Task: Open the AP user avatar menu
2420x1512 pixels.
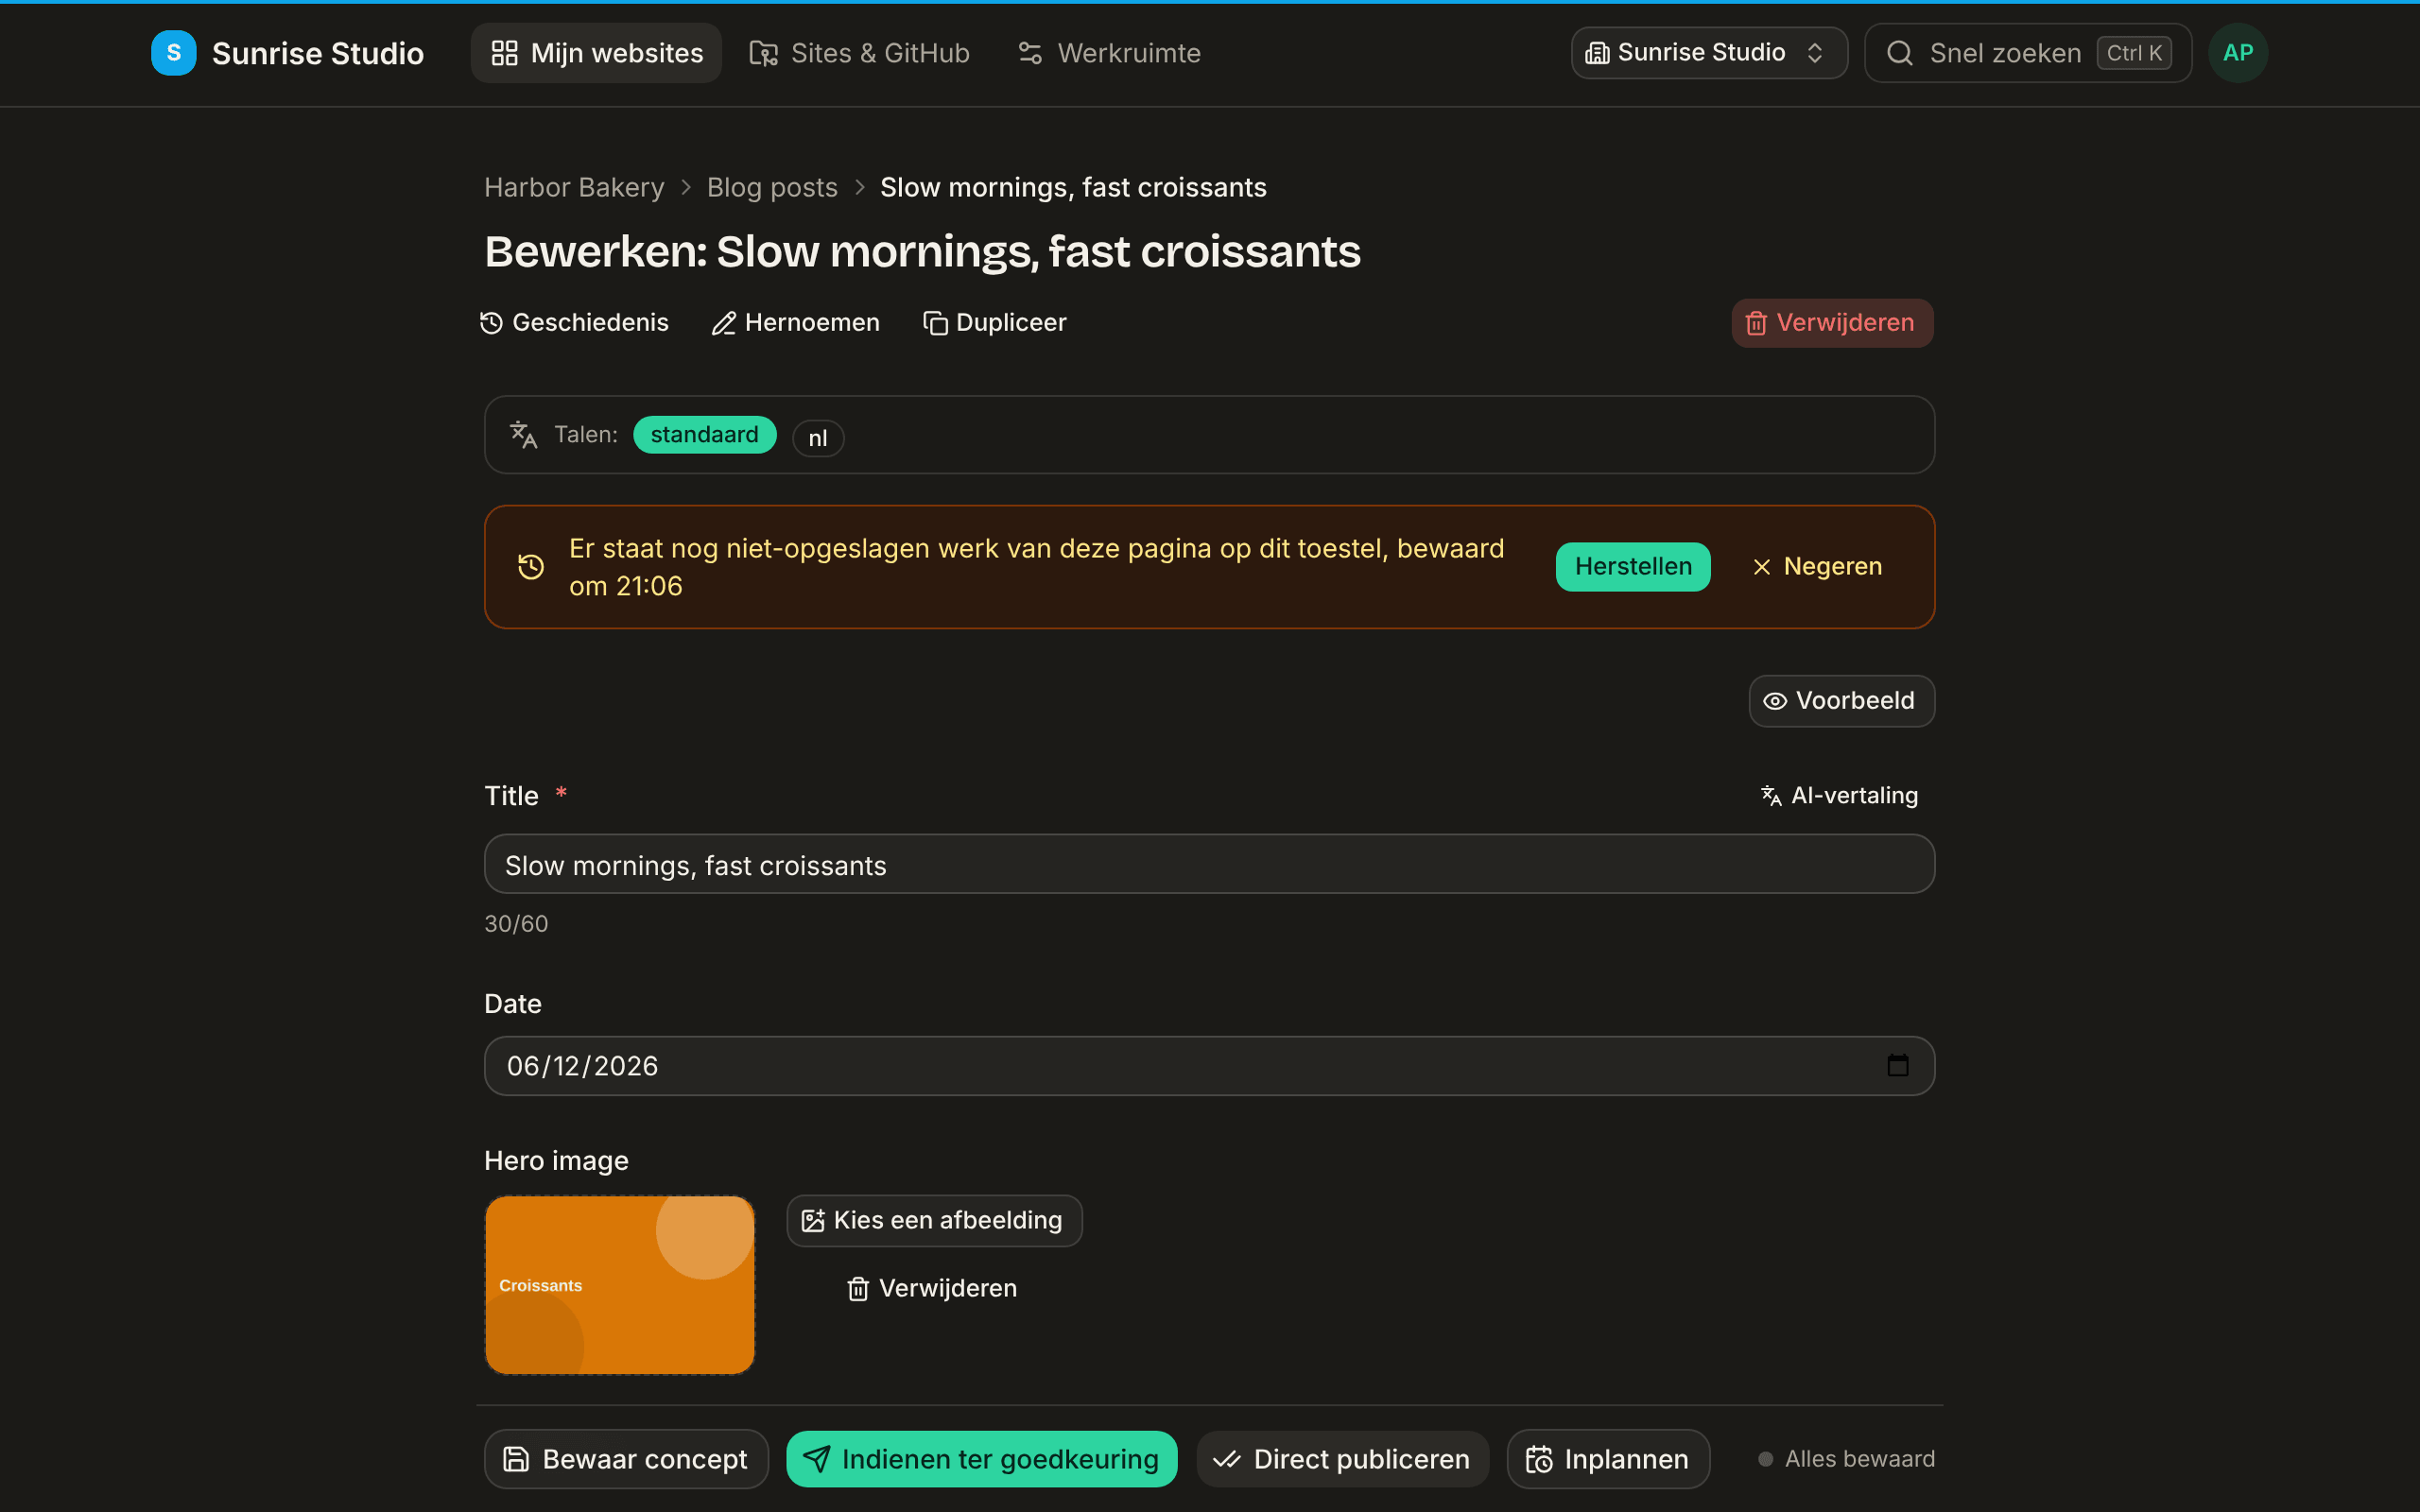Action: point(2238,53)
